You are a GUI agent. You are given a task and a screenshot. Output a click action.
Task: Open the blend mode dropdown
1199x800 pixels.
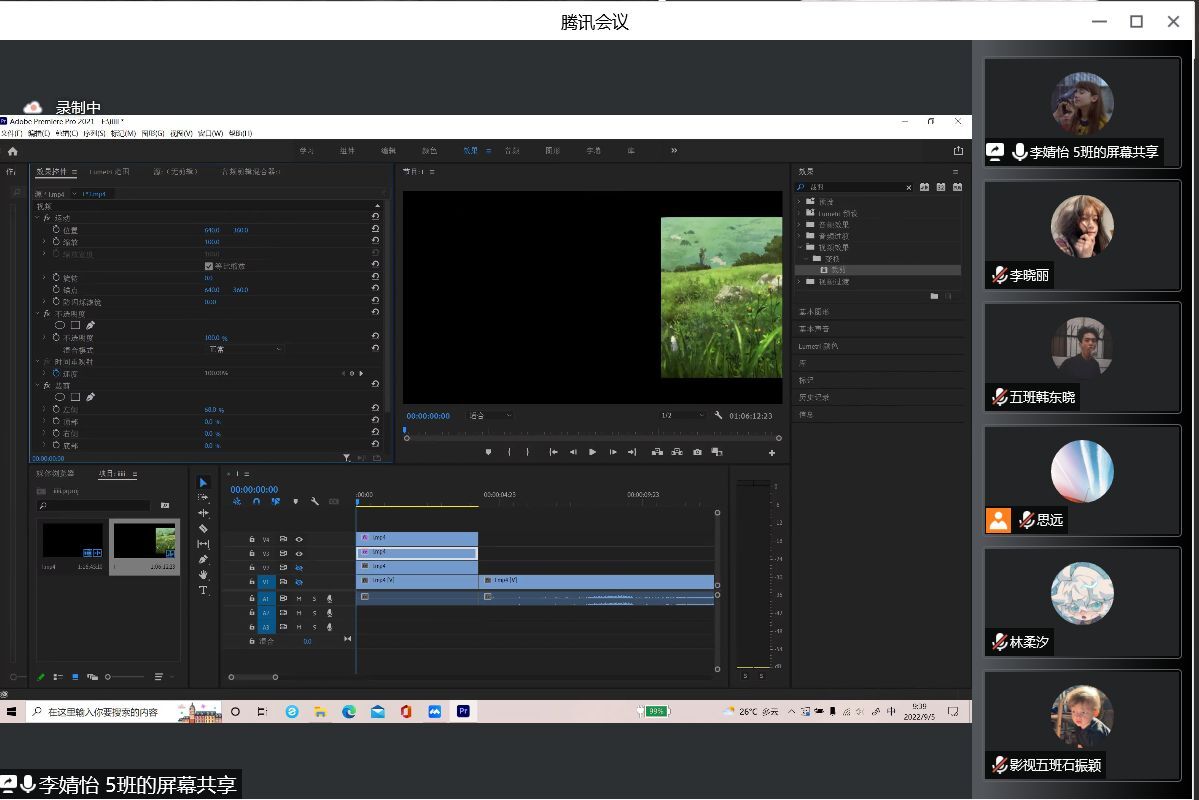[x=244, y=349]
